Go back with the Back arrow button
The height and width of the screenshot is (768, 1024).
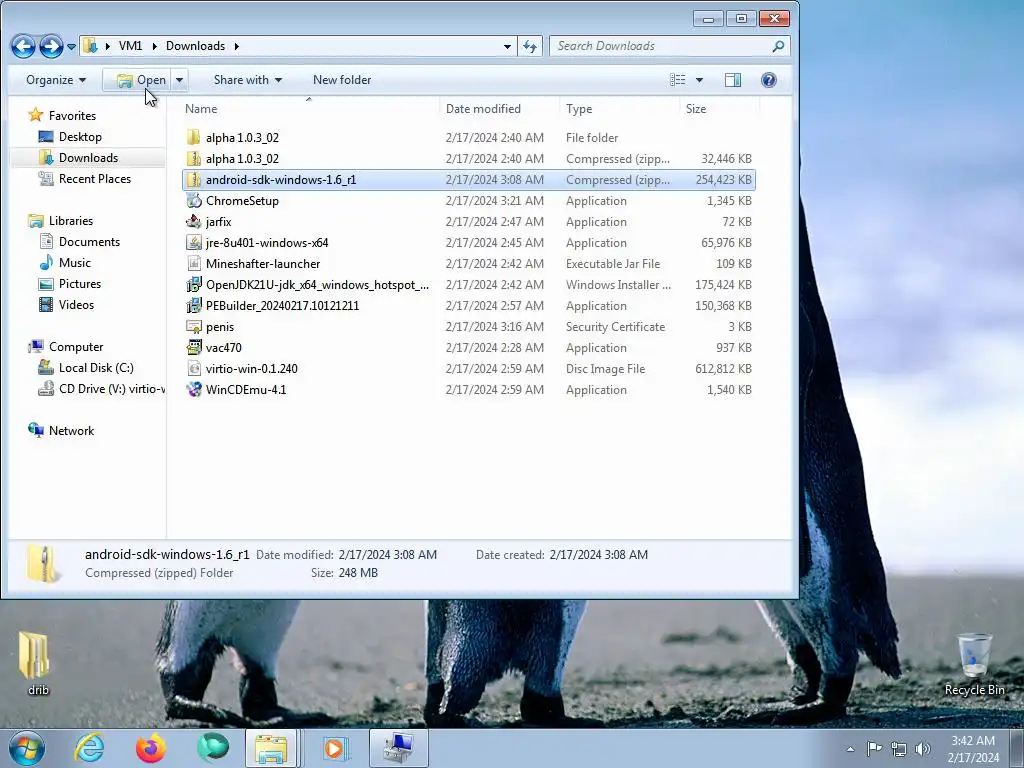(x=23, y=46)
